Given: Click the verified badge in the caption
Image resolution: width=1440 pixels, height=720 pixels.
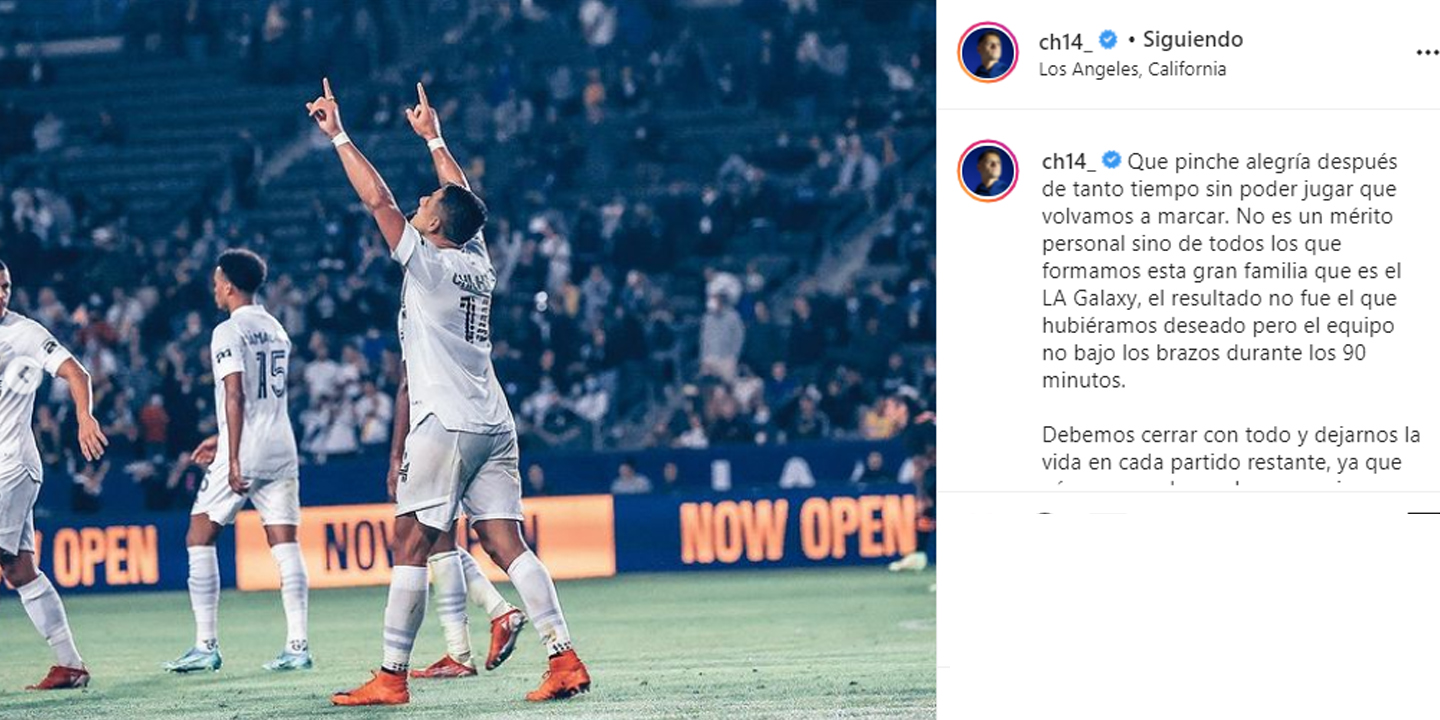Looking at the screenshot, I should pos(1111,160).
